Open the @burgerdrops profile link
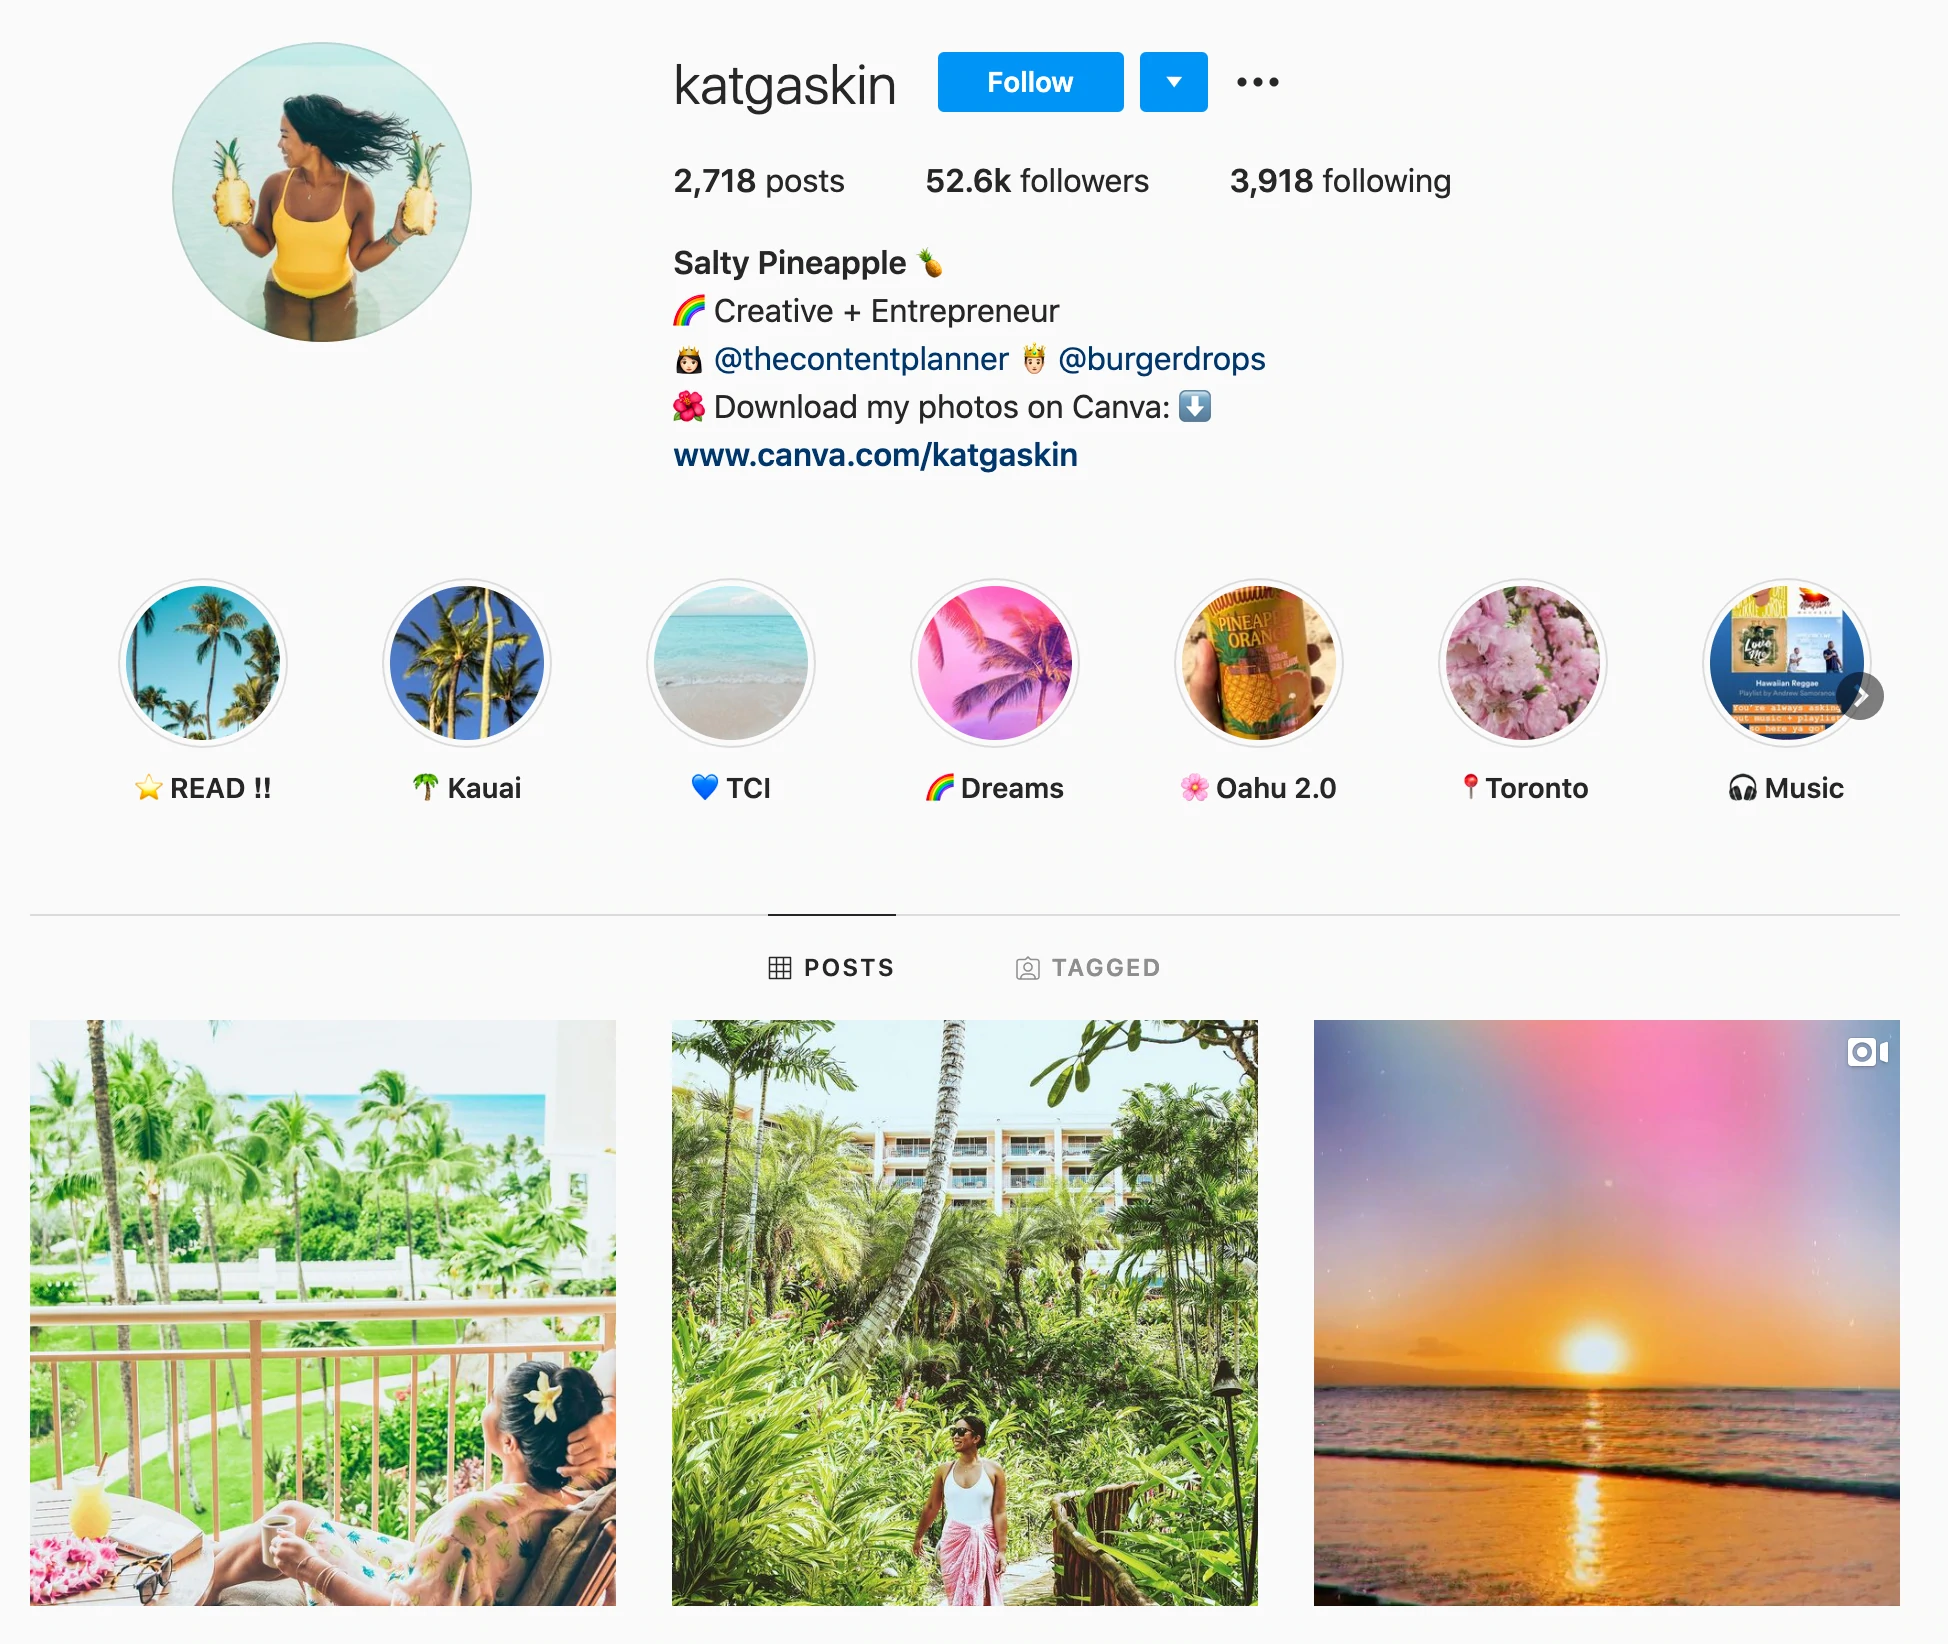This screenshot has width=1948, height=1644. coord(1162,359)
